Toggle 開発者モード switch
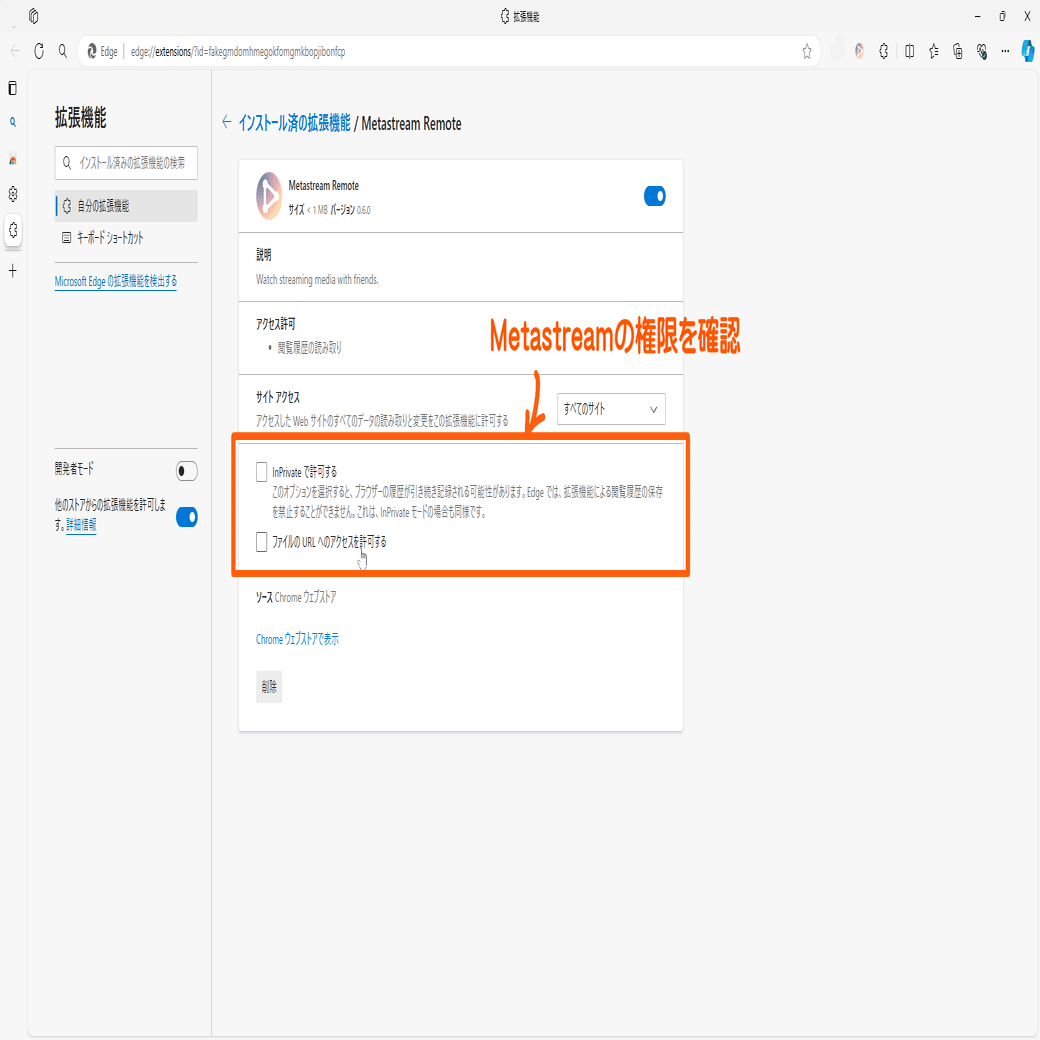 pyautogui.click(x=187, y=471)
